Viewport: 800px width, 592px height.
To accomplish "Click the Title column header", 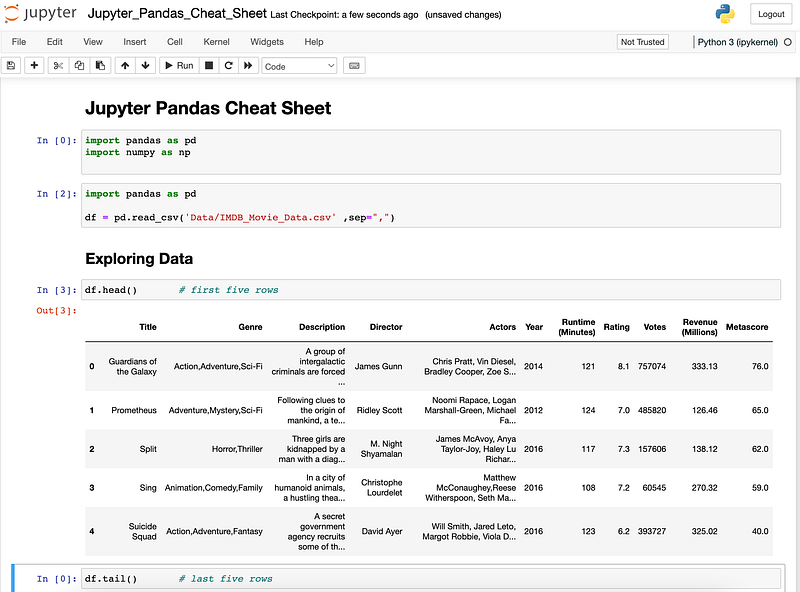I will 148,327.
